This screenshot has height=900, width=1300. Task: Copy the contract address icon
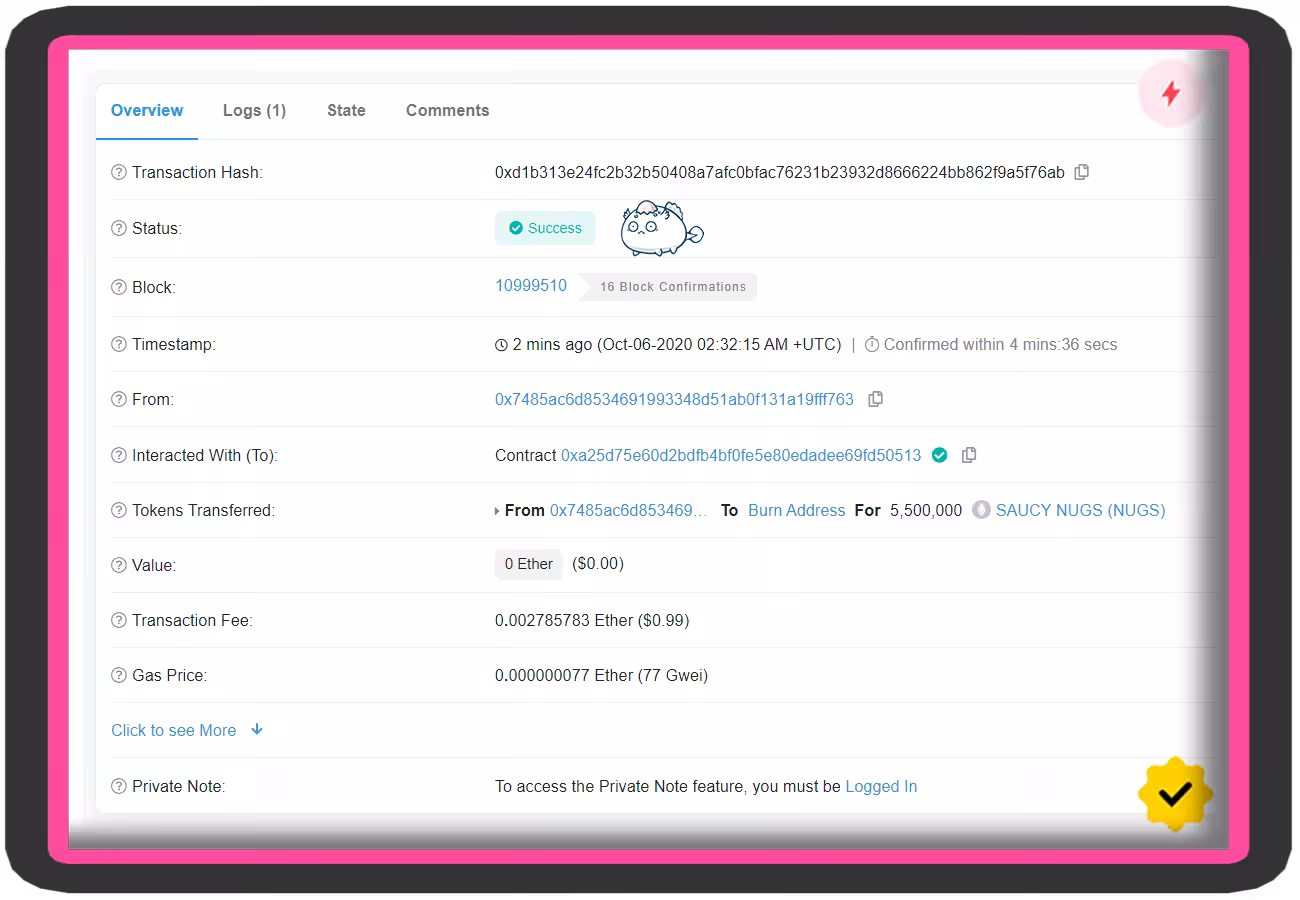[x=968, y=455]
